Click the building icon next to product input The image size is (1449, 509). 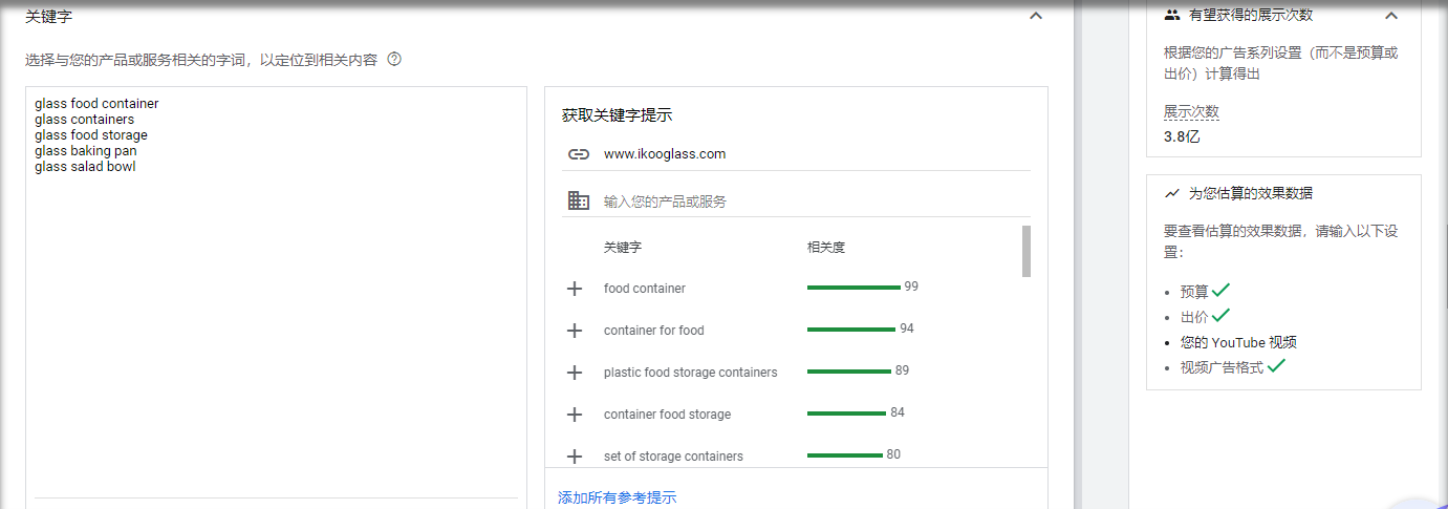578,201
